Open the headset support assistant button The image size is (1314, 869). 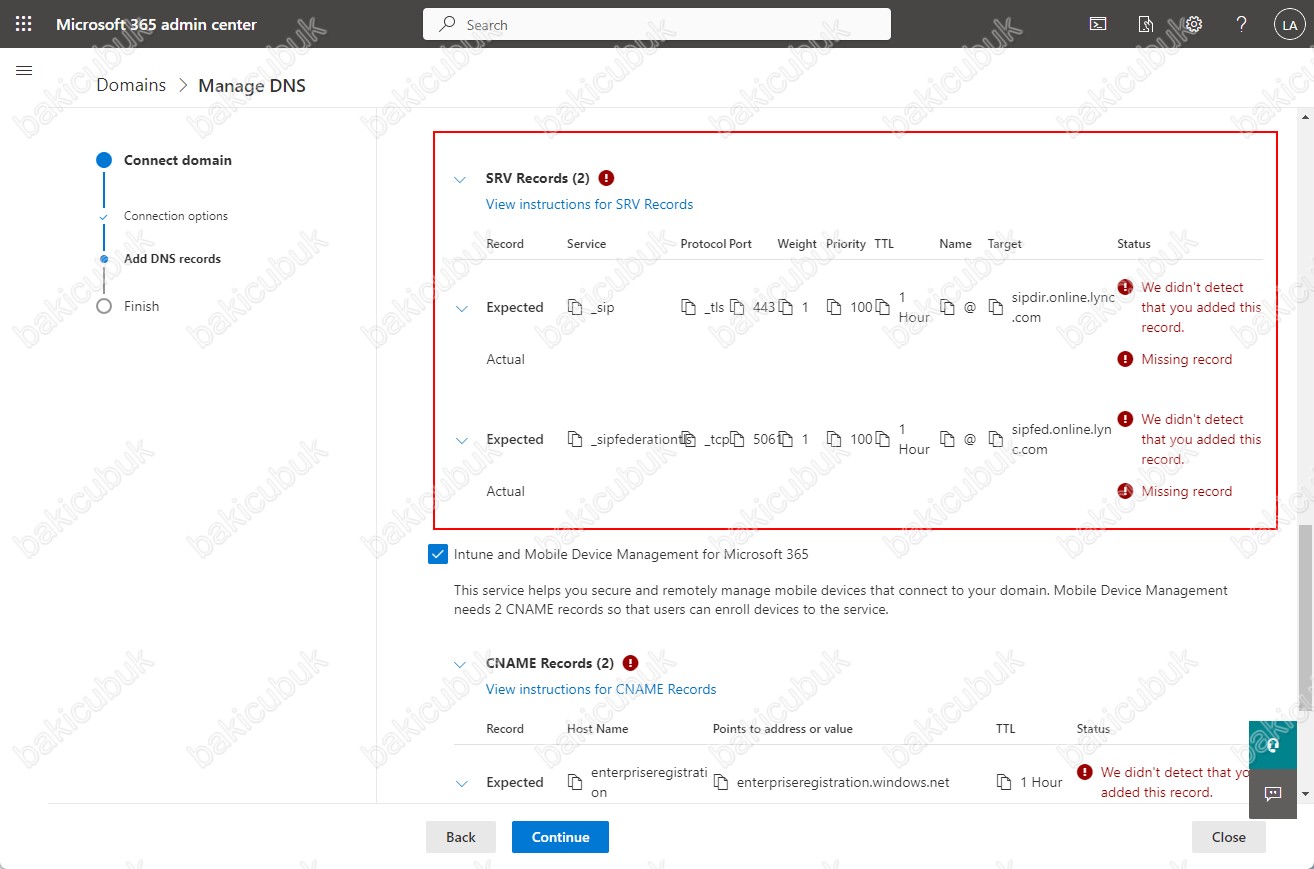click(x=1273, y=745)
